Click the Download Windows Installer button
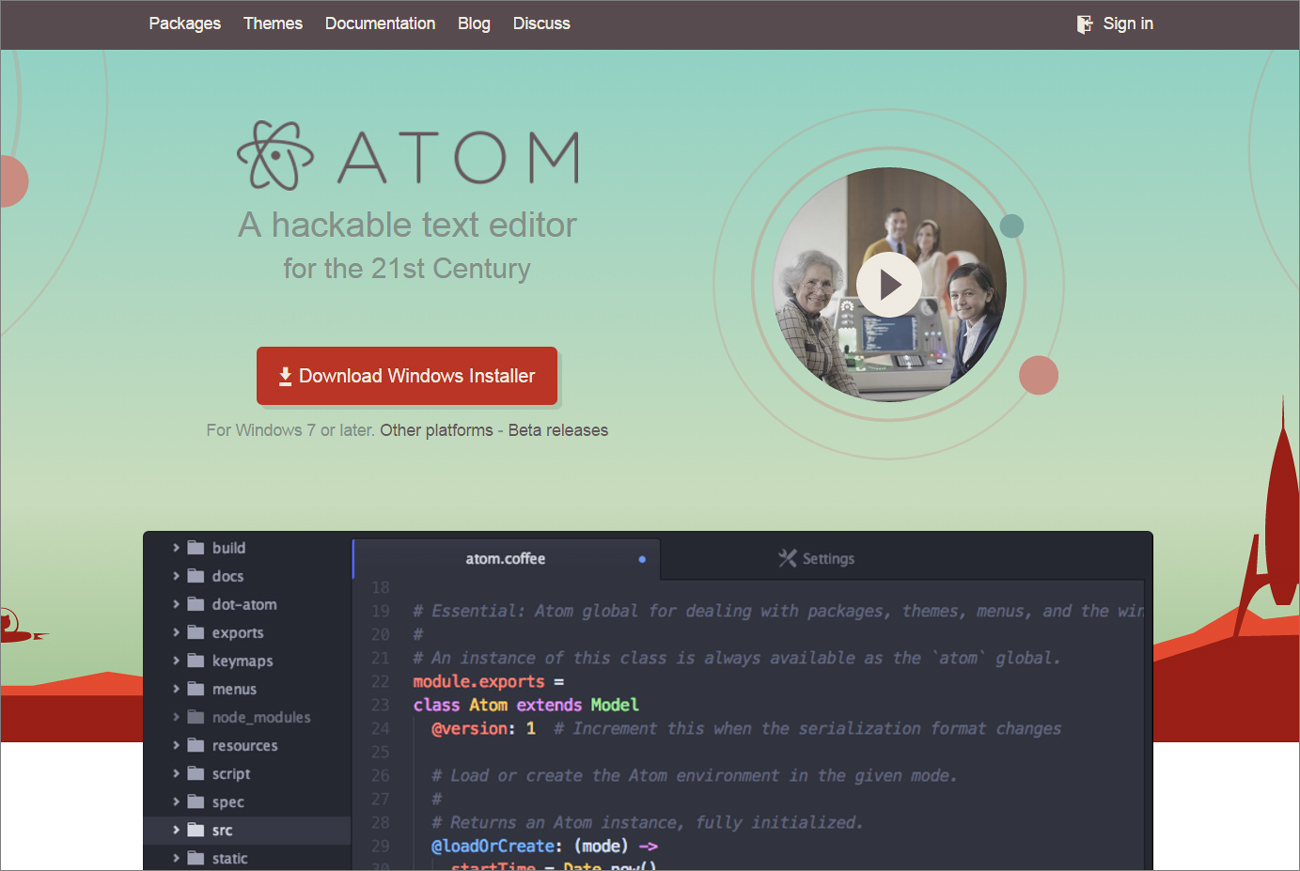 click(407, 376)
